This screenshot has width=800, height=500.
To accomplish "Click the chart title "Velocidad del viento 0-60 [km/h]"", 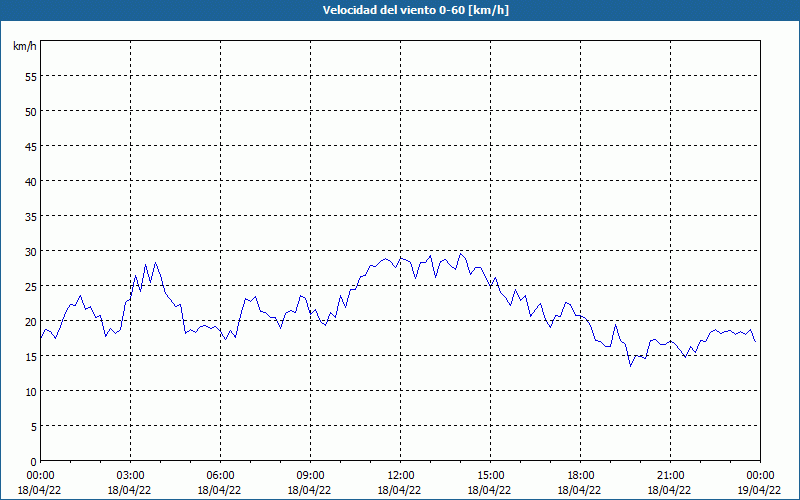I will 415,10.
